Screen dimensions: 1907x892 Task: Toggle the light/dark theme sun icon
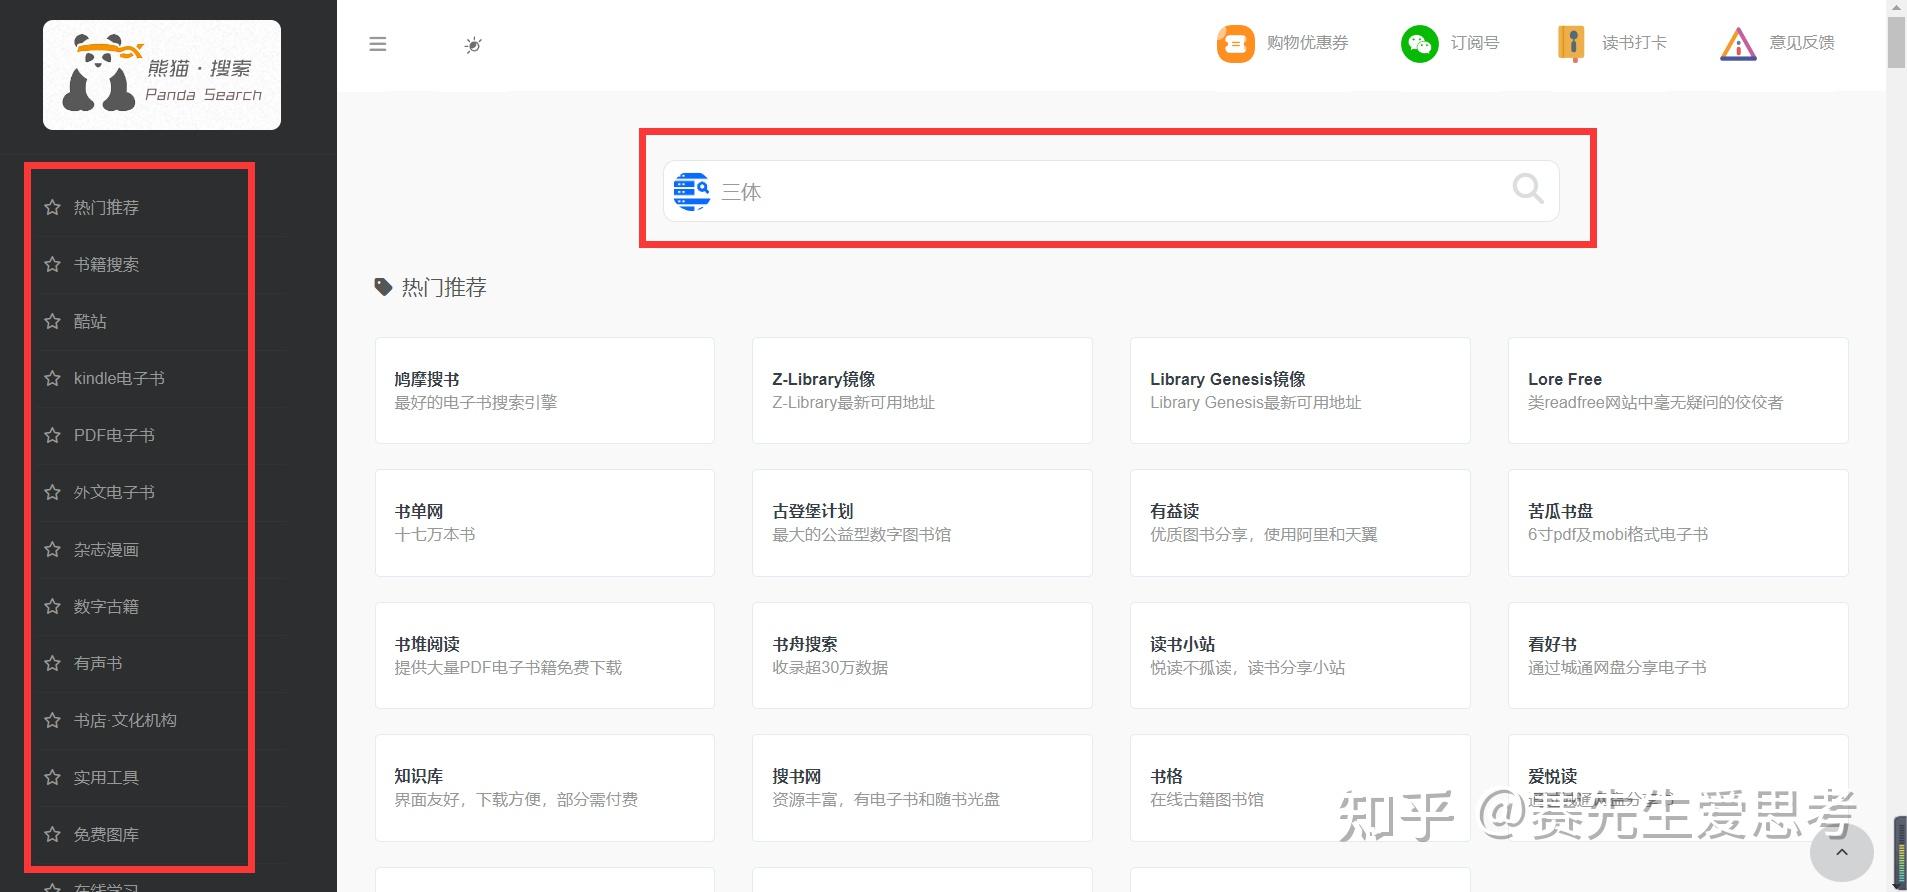pos(473,45)
